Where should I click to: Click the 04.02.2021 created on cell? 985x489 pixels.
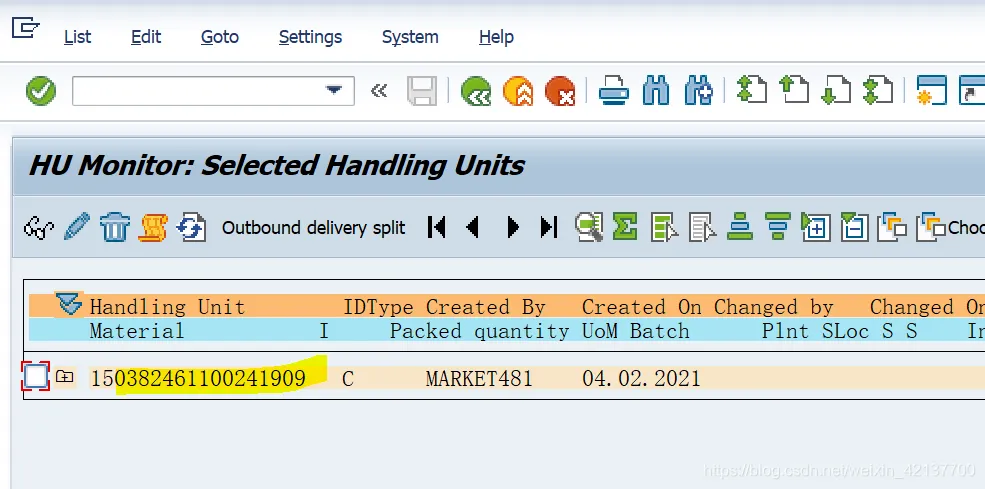[x=641, y=378]
